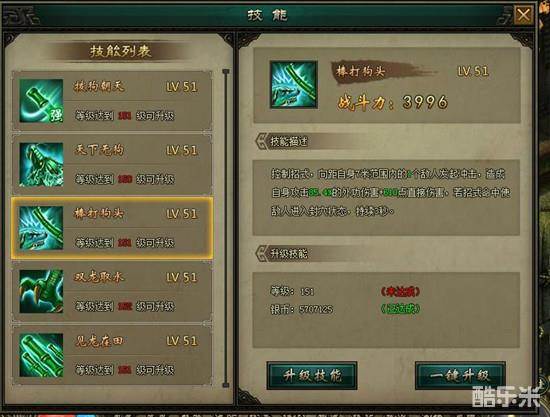The height and width of the screenshot is (417, 550).
Task: Select the 拨狗朝天 LV 51 list row
Action: point(112,101)
